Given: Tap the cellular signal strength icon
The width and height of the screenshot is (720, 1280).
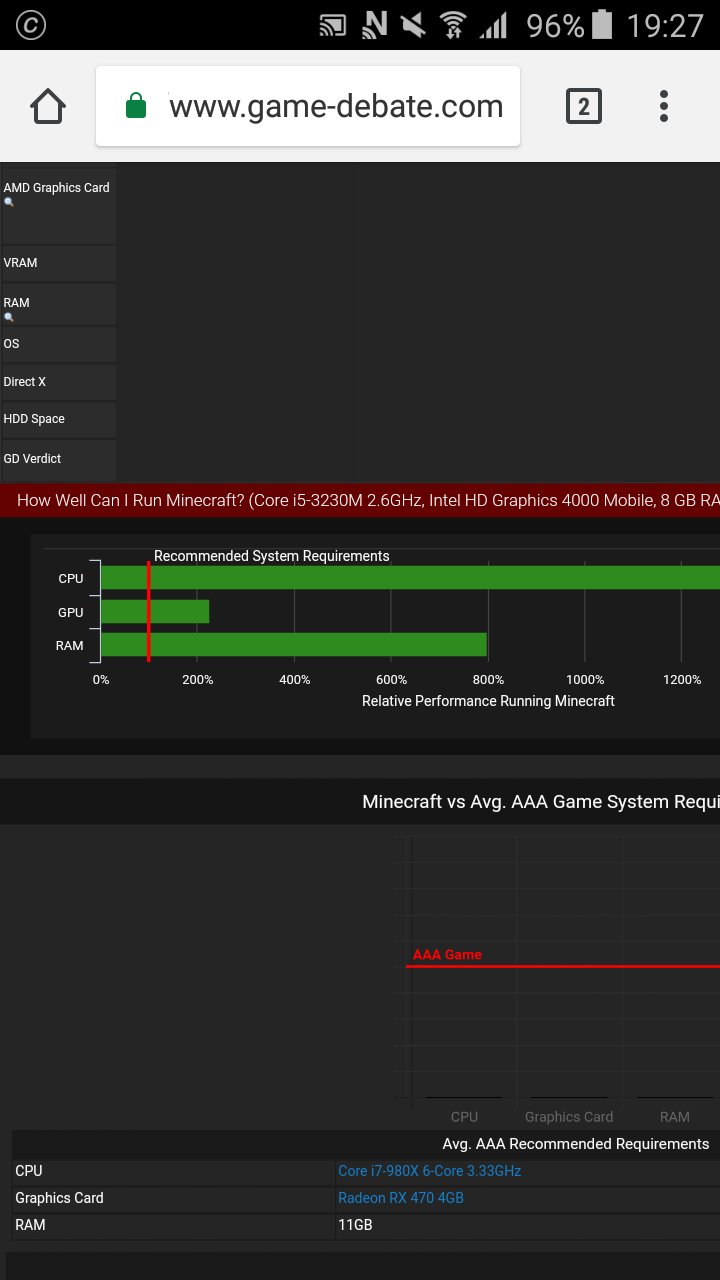Looking at the screenshot, I should coord(493,25).
